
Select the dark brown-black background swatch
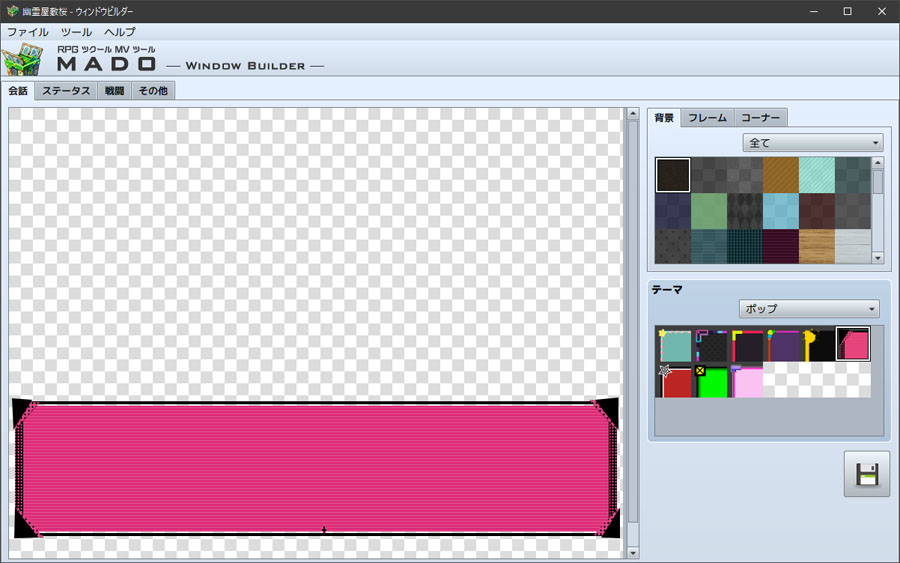click(x=673, y=175)
